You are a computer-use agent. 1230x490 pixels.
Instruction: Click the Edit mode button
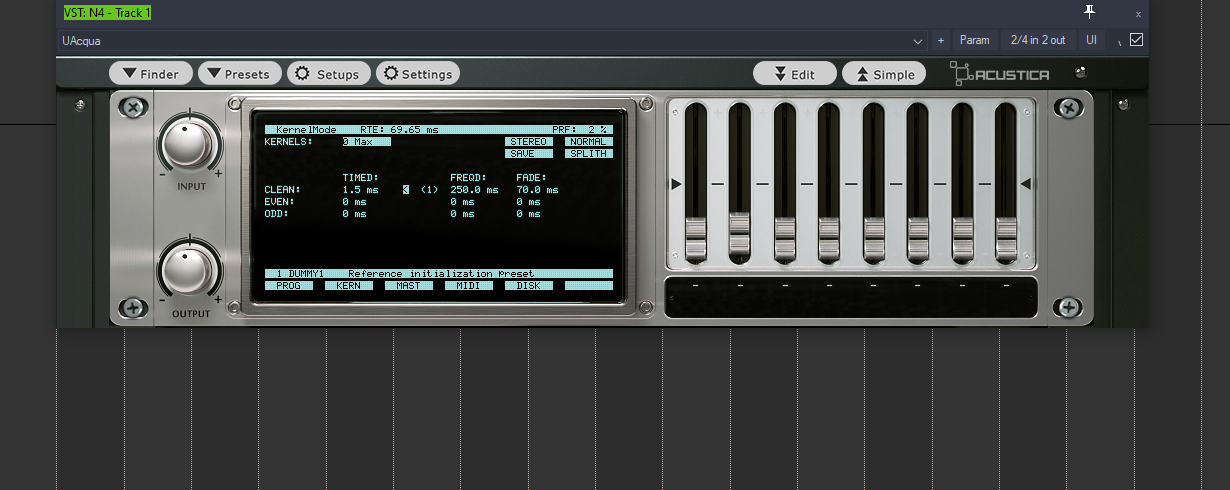(795, 74)
